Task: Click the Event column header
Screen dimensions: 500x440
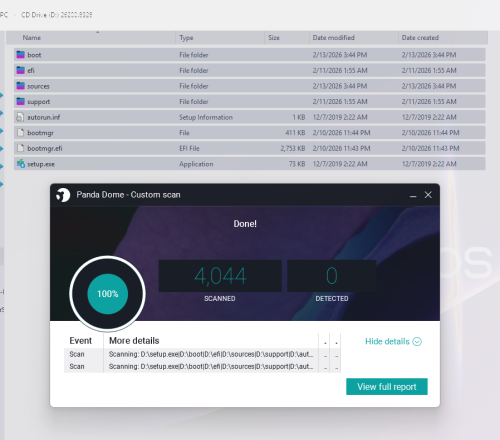Action: point(80,341)
